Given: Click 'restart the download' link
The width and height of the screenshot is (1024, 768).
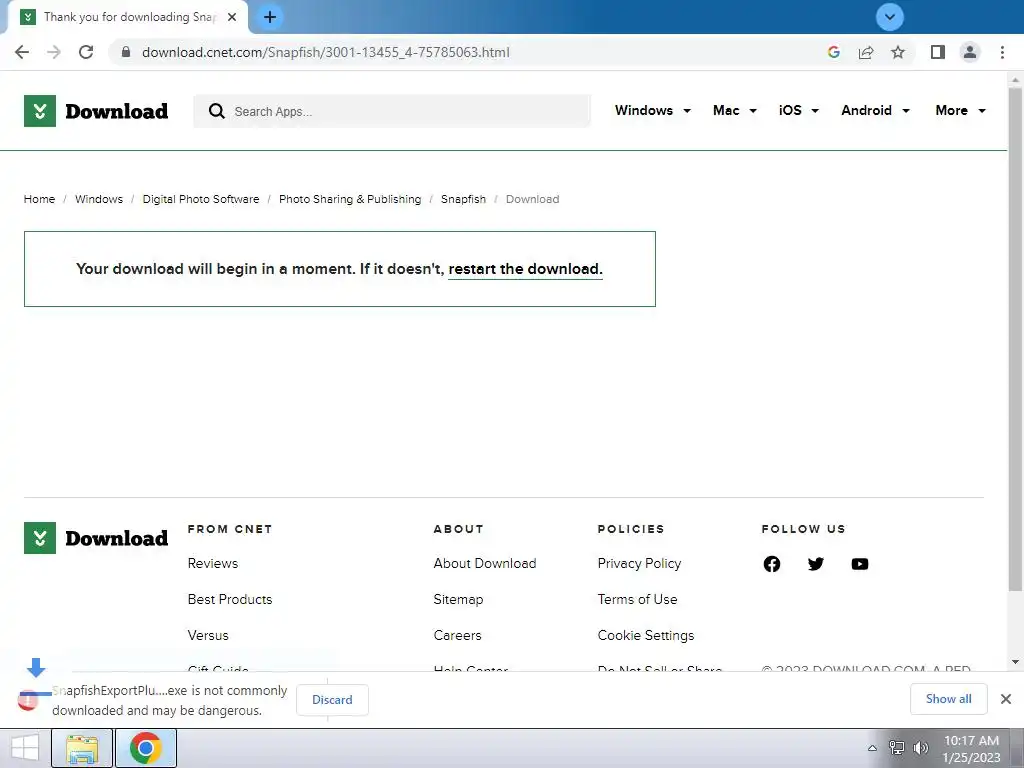Looking at the screenshot, I should (525, 269).
